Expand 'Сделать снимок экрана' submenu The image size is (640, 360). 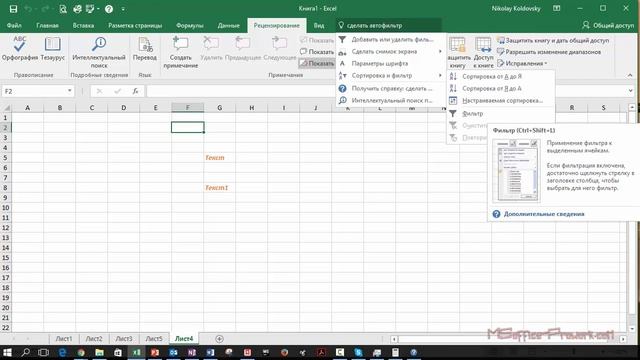coord(391,51)
